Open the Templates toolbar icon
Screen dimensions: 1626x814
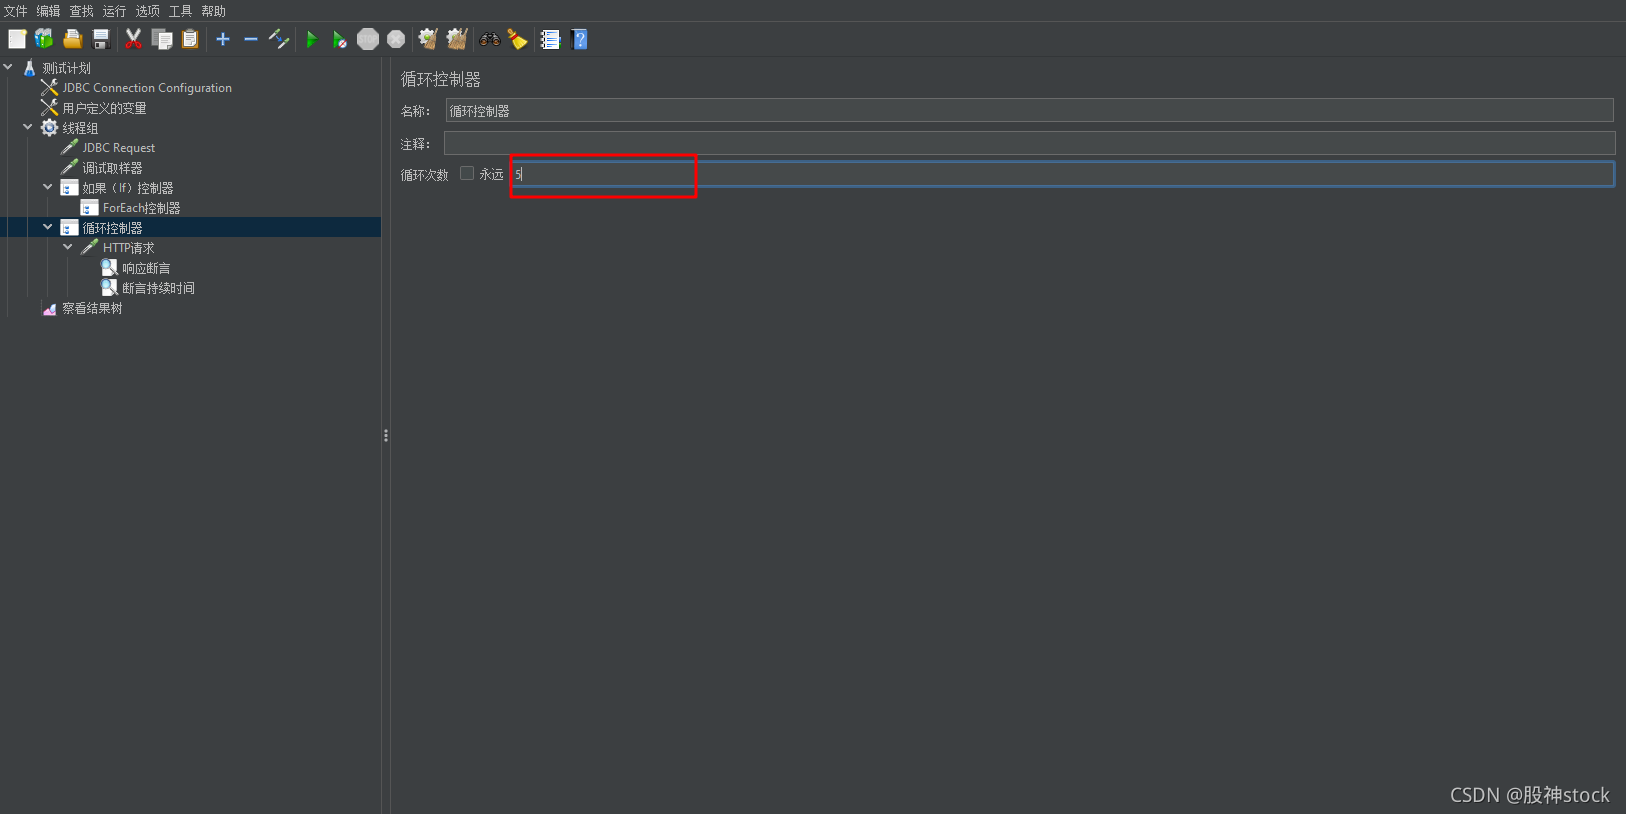pyautogui.click(x=44, y=39)
